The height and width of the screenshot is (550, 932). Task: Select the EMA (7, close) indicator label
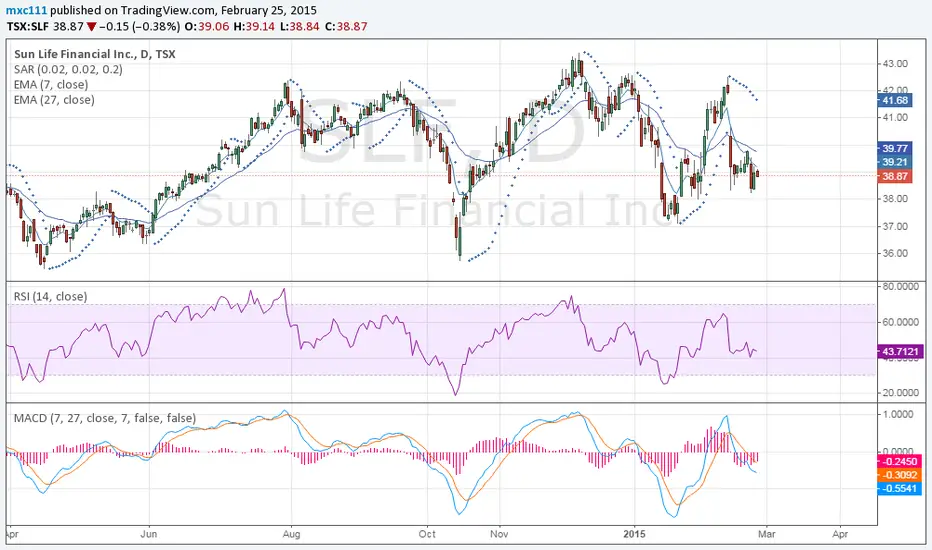click(51, 84)
